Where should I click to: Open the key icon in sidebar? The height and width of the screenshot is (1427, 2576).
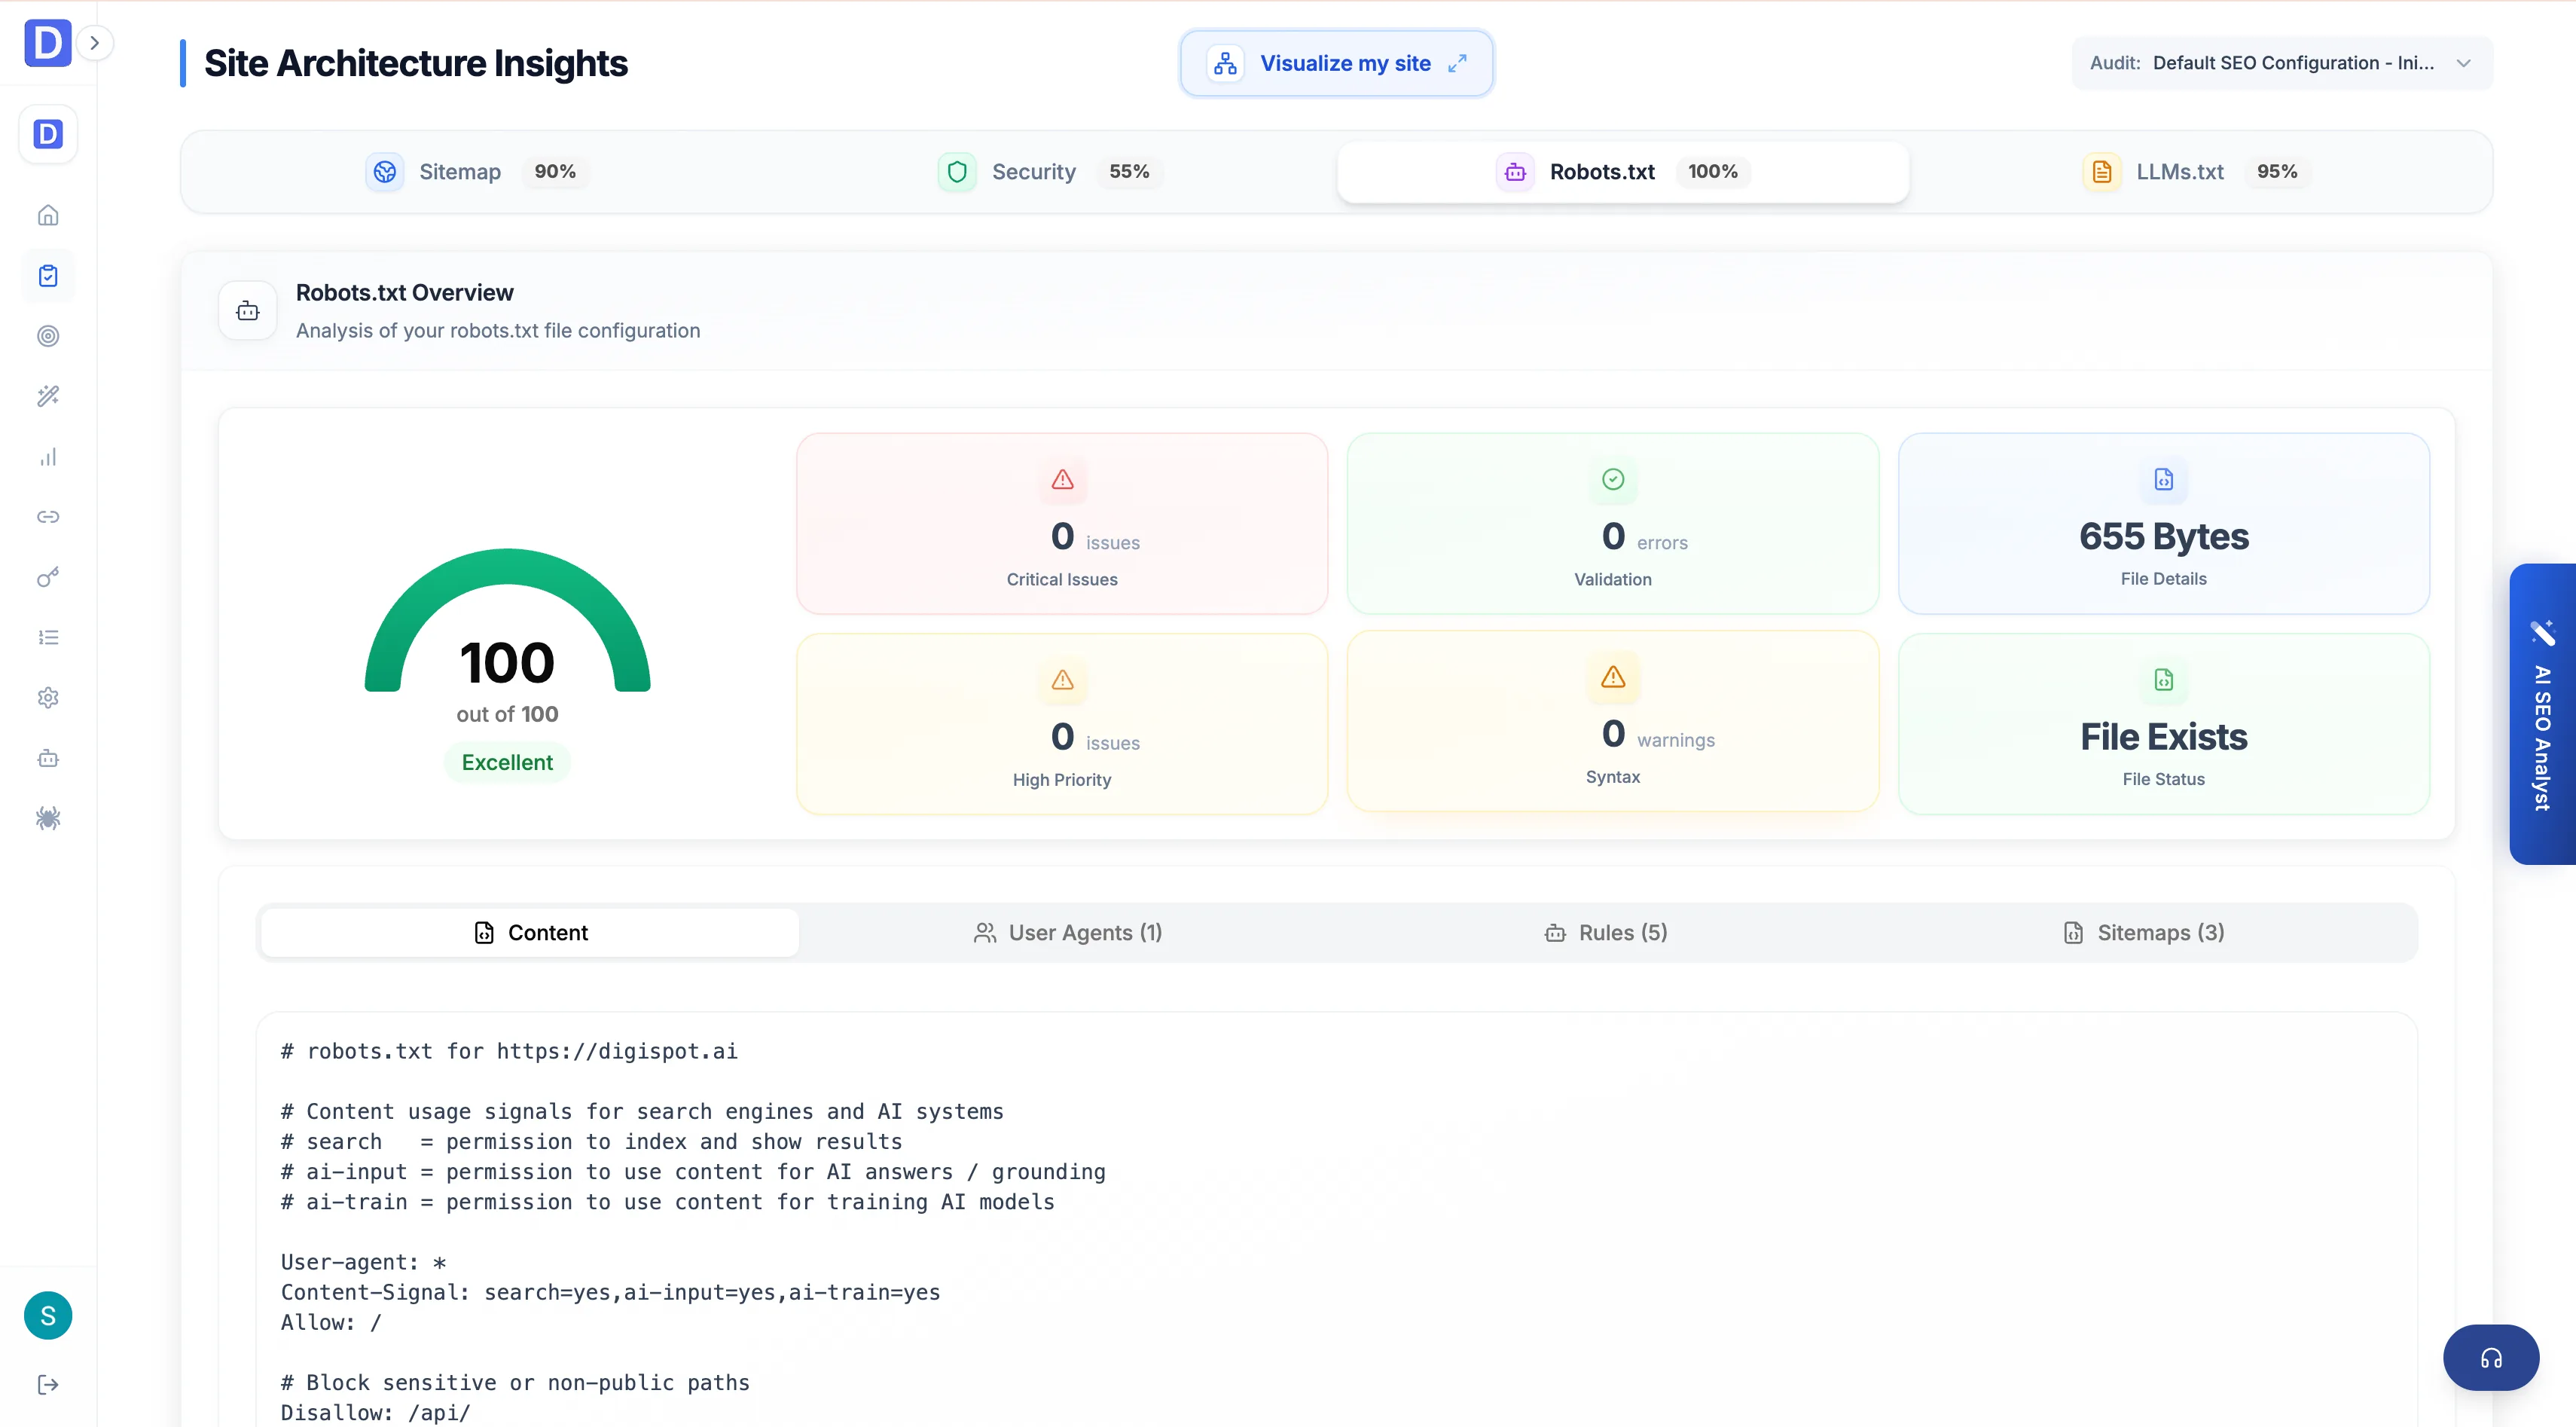coord(48,577)
